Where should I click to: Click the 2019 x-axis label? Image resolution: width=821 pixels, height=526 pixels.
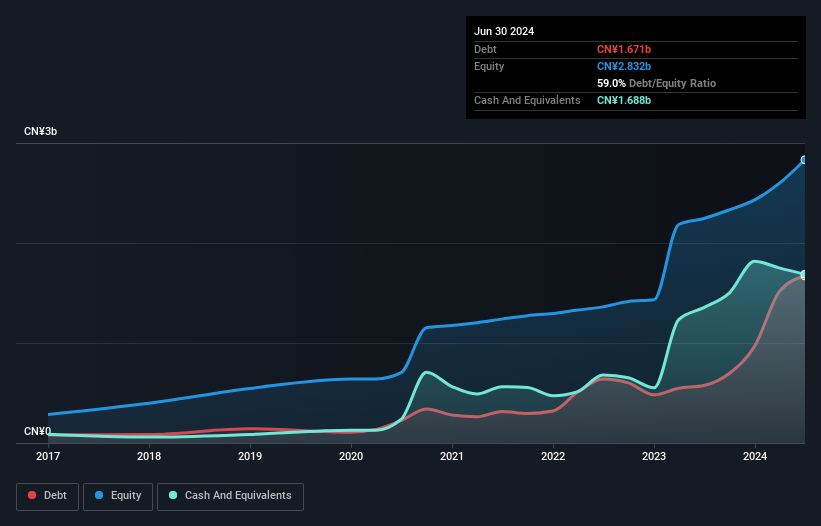[x=250, y=456]
